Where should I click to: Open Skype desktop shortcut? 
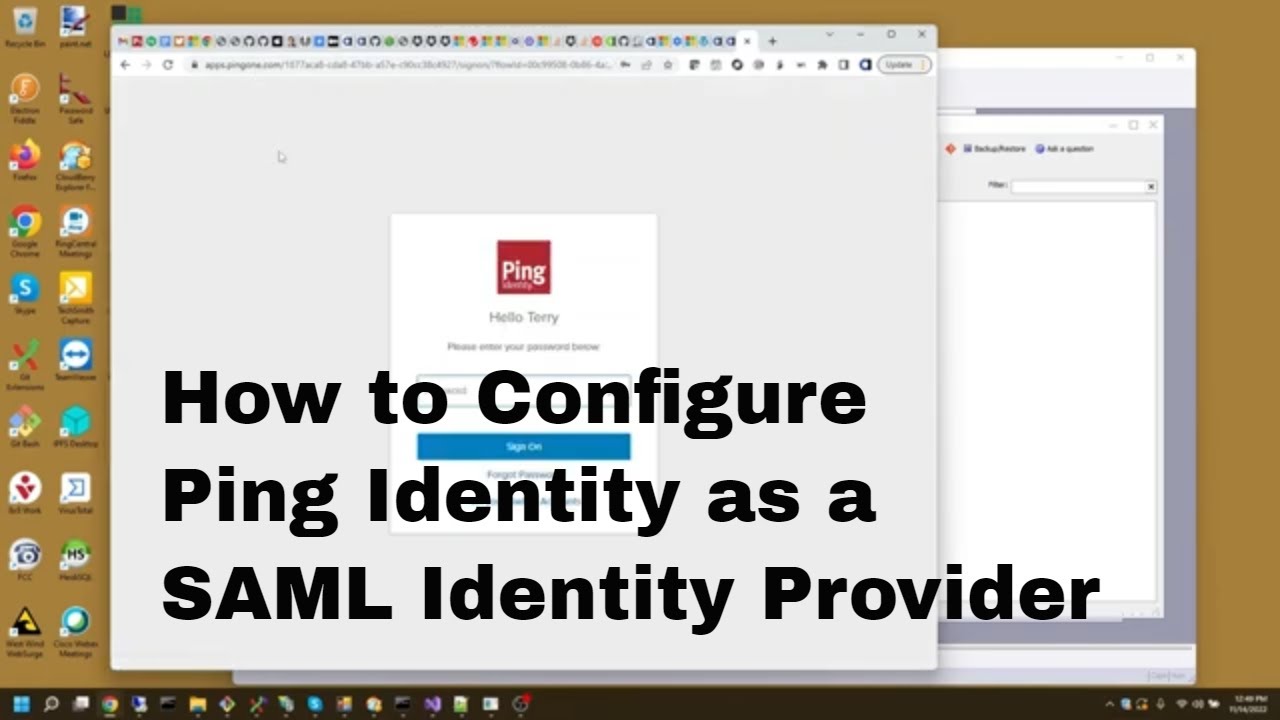(24, 293)
